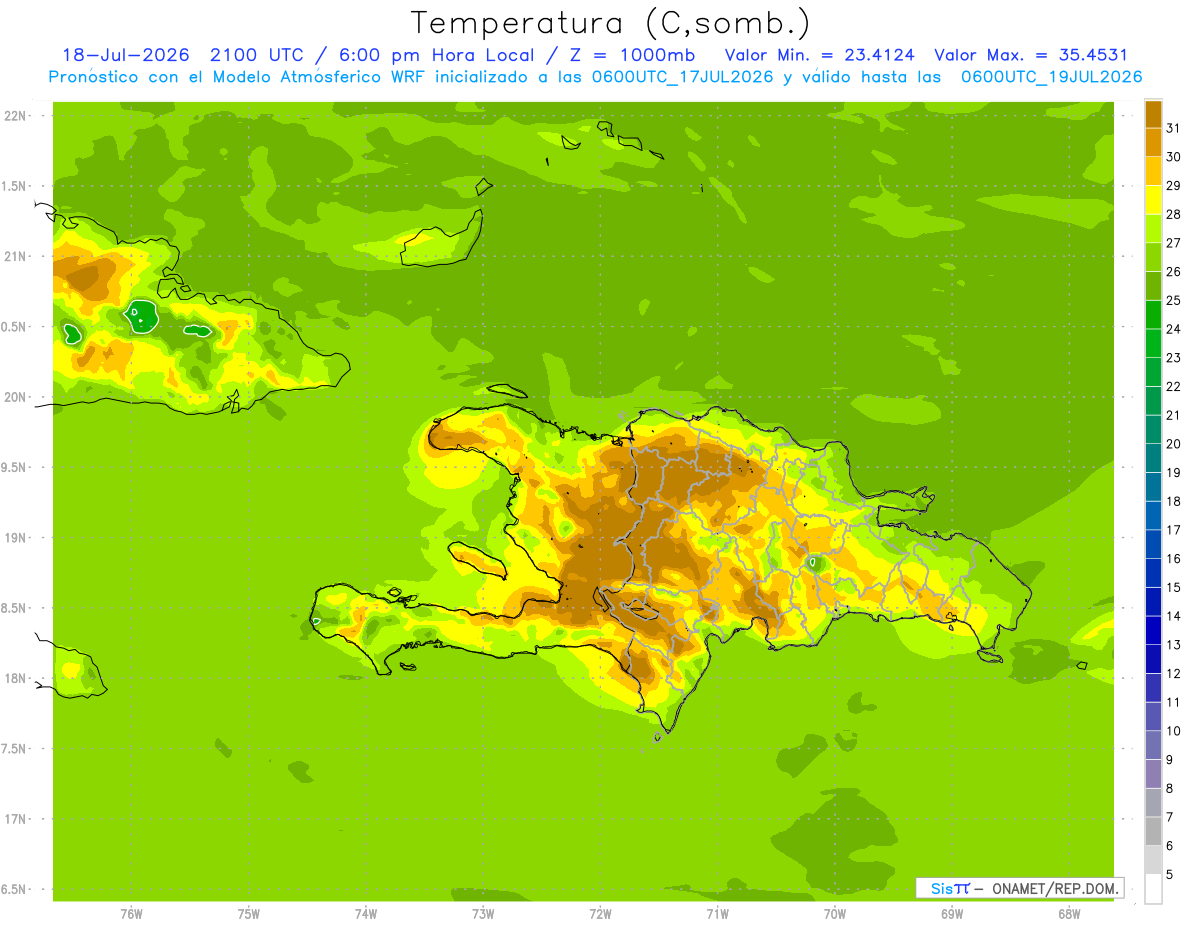Click the '20N' latitude label

click(15, 397)
